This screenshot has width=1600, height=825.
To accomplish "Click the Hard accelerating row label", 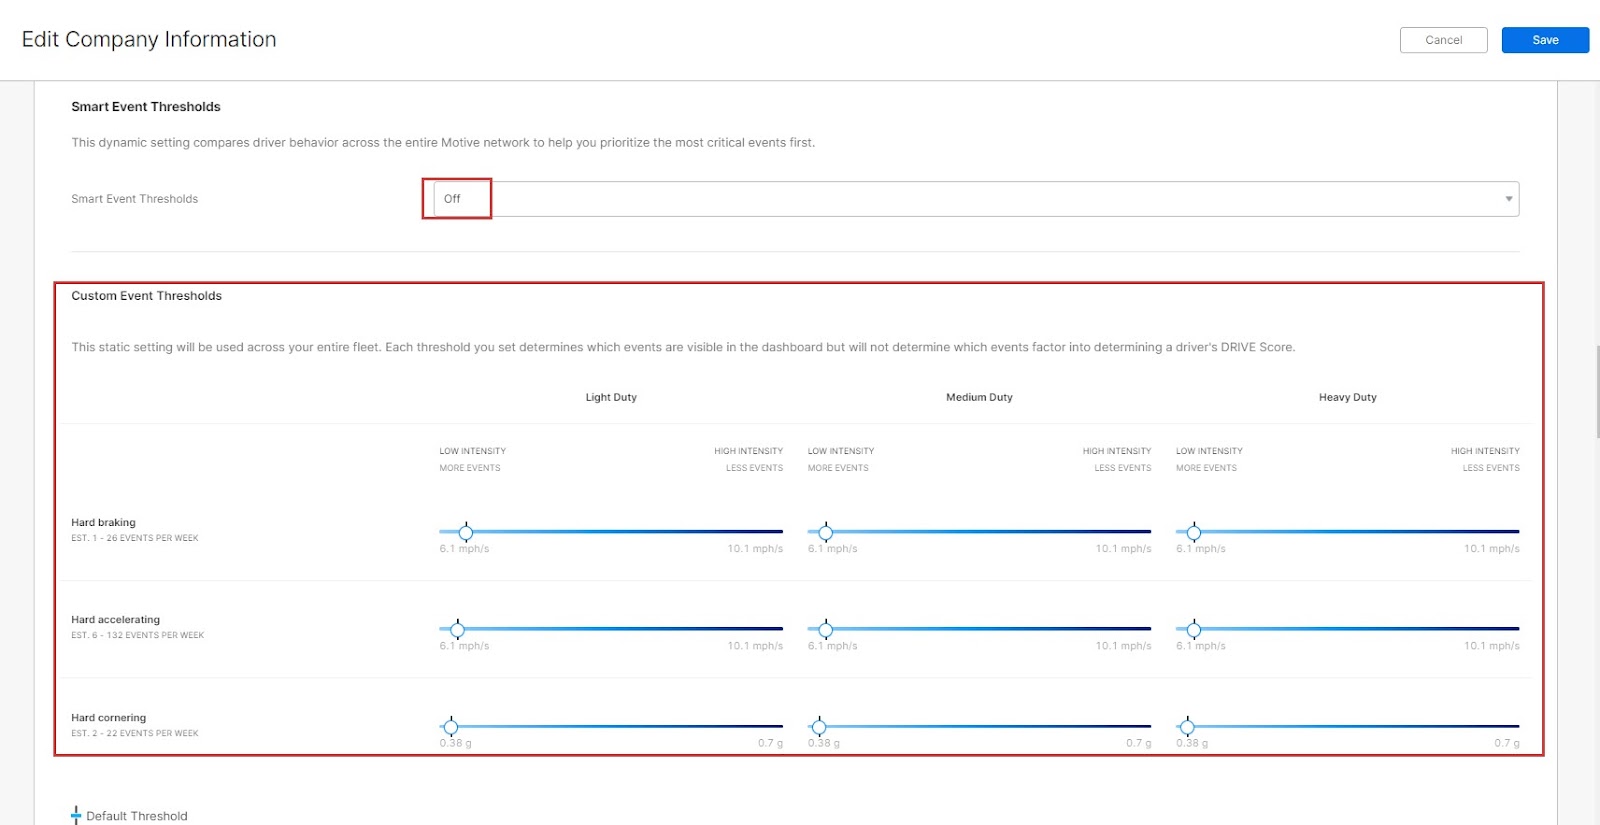I will click(x=115, y=620).
